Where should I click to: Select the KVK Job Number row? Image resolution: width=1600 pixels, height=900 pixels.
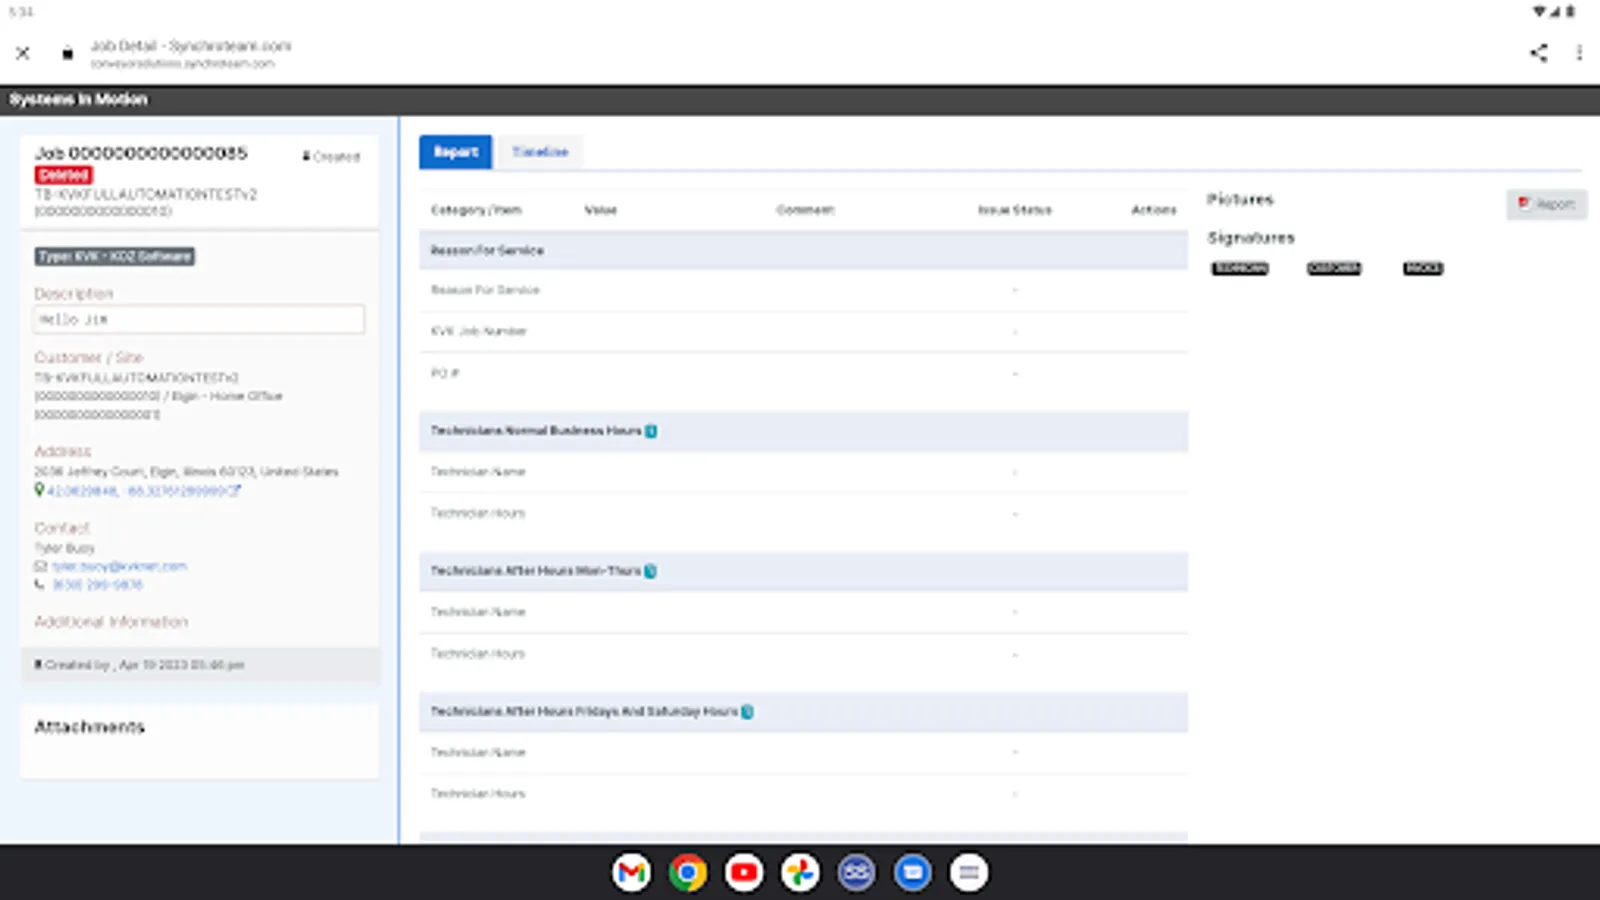coord(804,331)
